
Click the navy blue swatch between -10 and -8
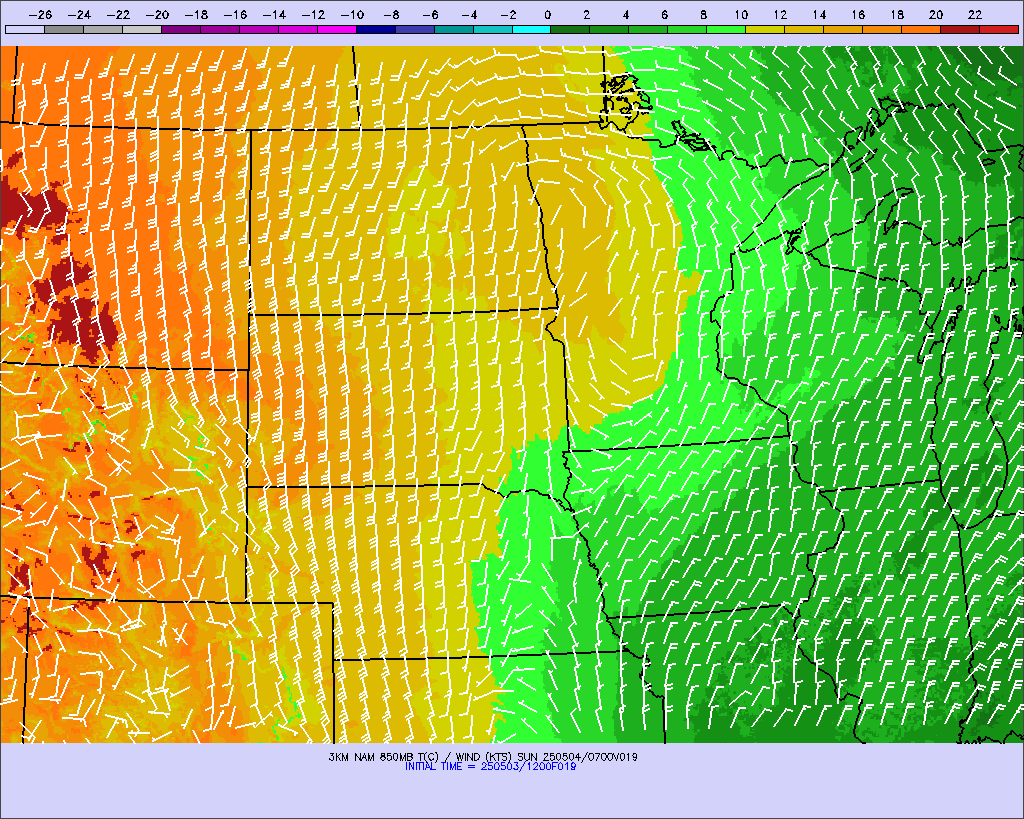click(x=376, y=29)
